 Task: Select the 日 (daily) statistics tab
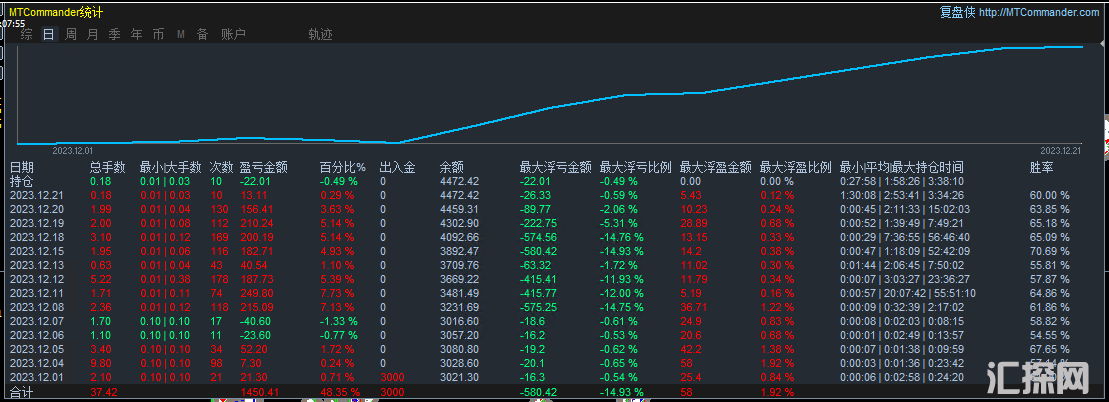48,34
